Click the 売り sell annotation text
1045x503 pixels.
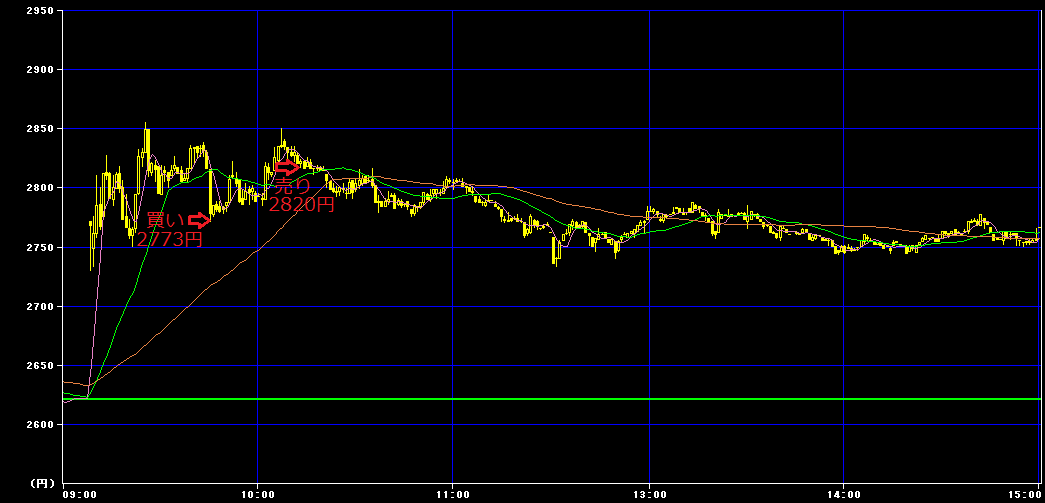(x=293, y=186)
